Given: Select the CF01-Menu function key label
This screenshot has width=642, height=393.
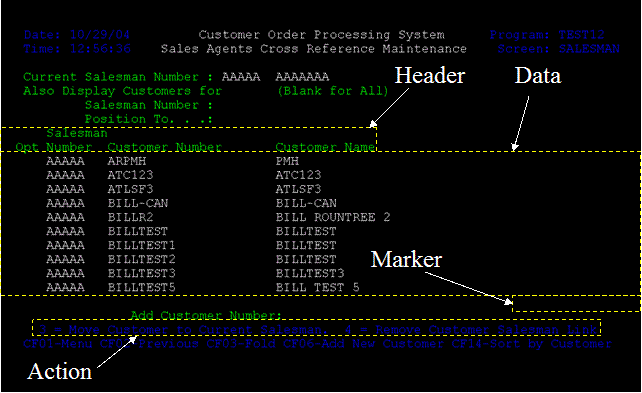Looking at the screenshot, I should (x=58, y=343).
